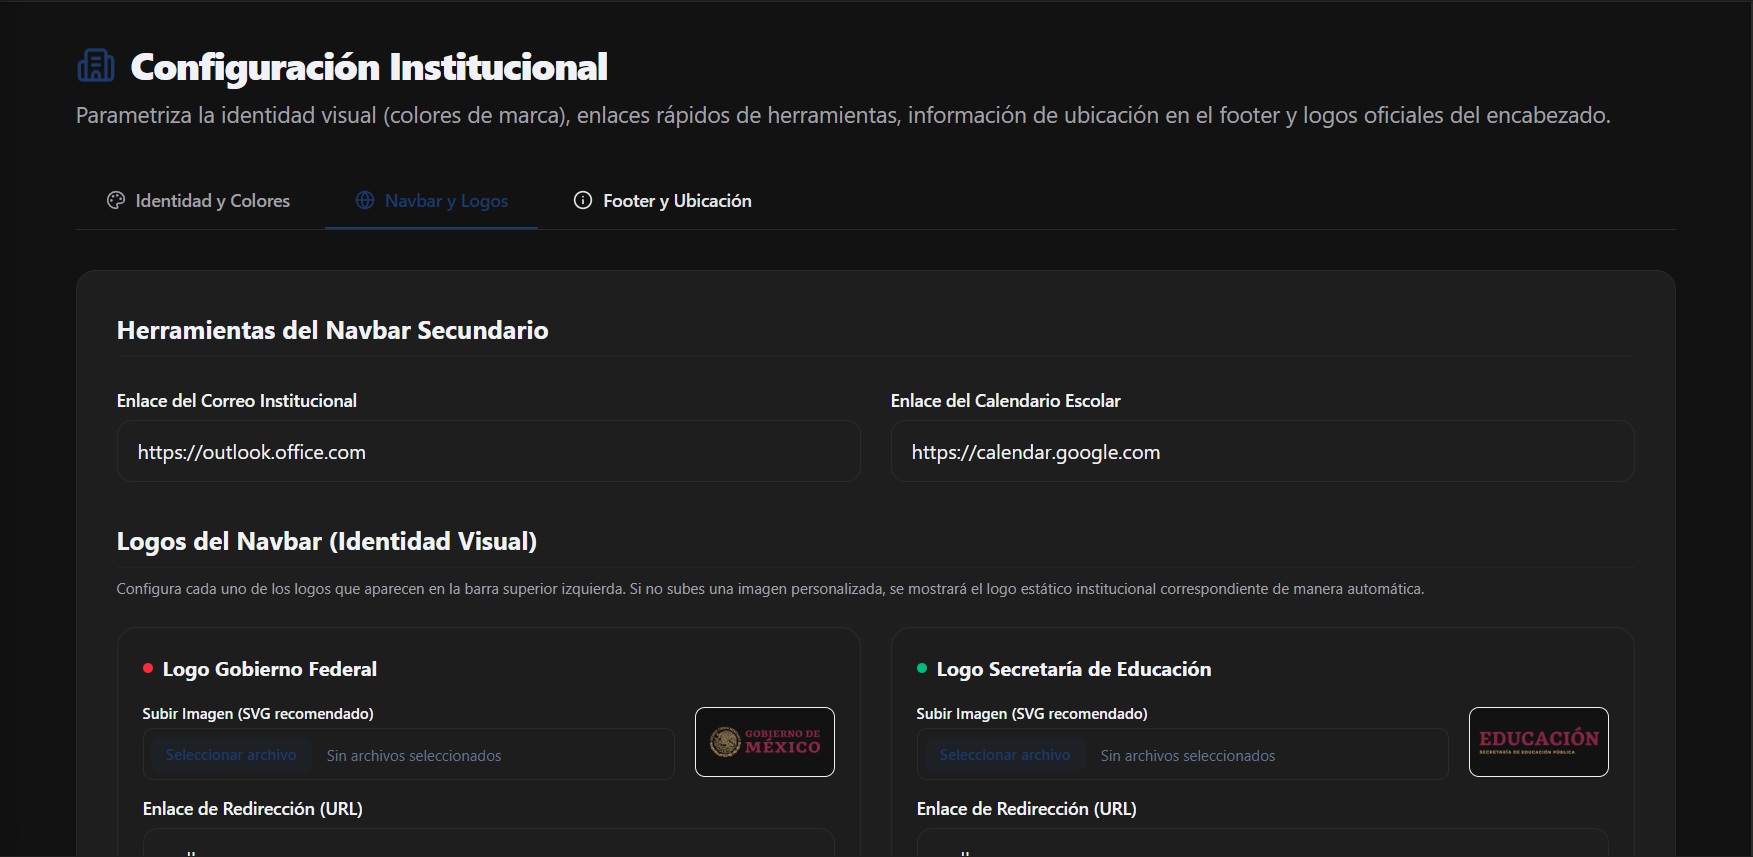Click the Enlace del Correo Institucional label
This screenshot has width=1753, height=857.
[237, 401]
